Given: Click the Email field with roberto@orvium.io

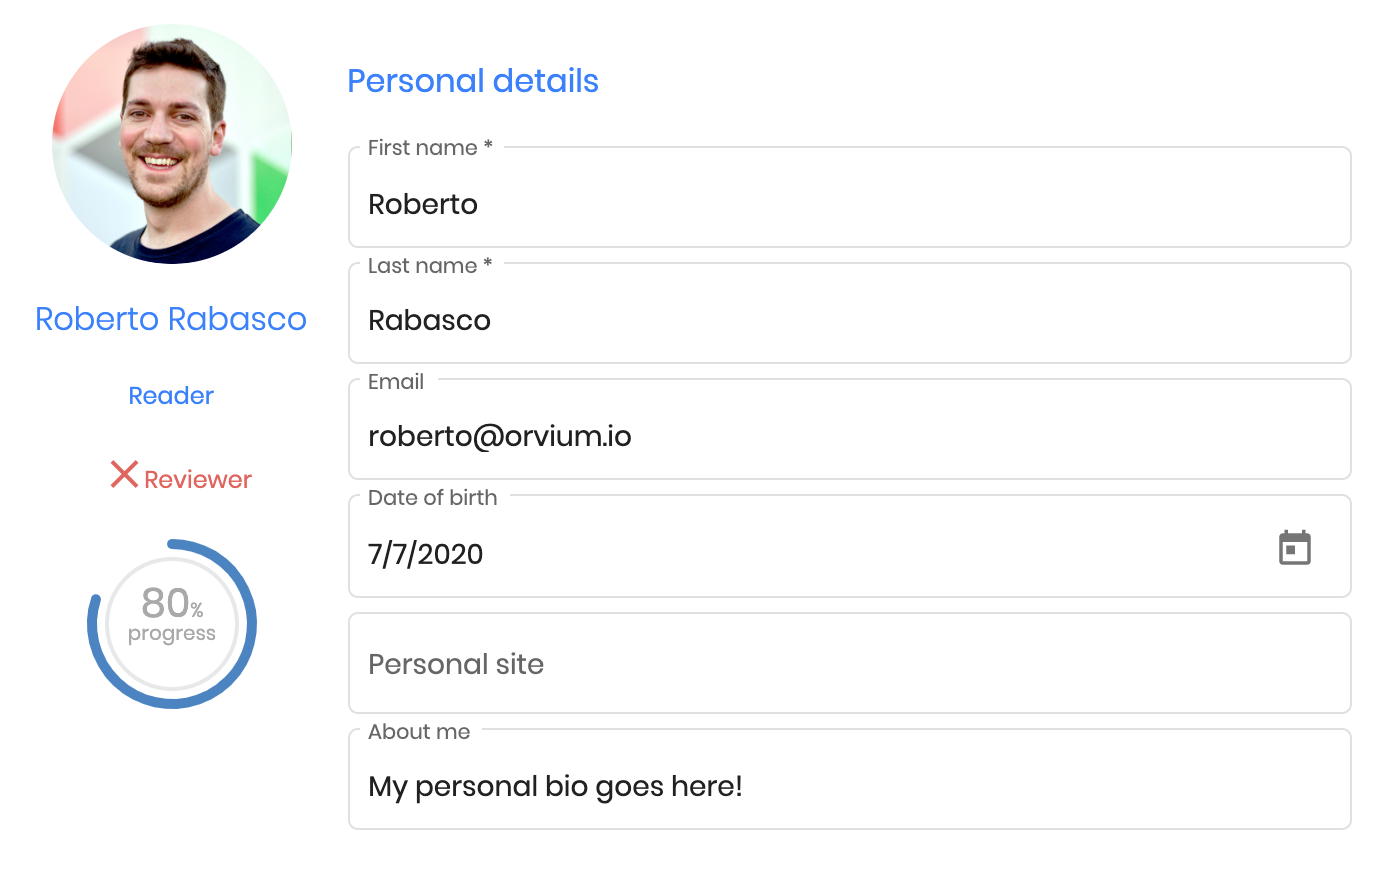Looking at the screenshot, I should (850, 429).
